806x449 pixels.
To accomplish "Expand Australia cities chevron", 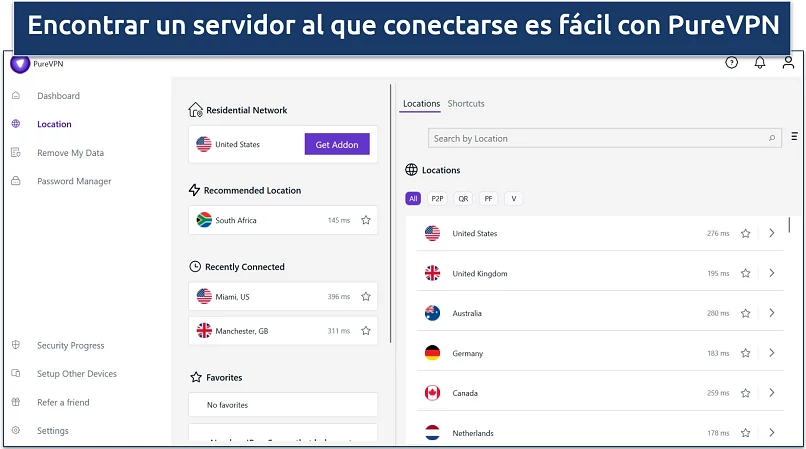I will pyautogui.click(x=772, y=313).
